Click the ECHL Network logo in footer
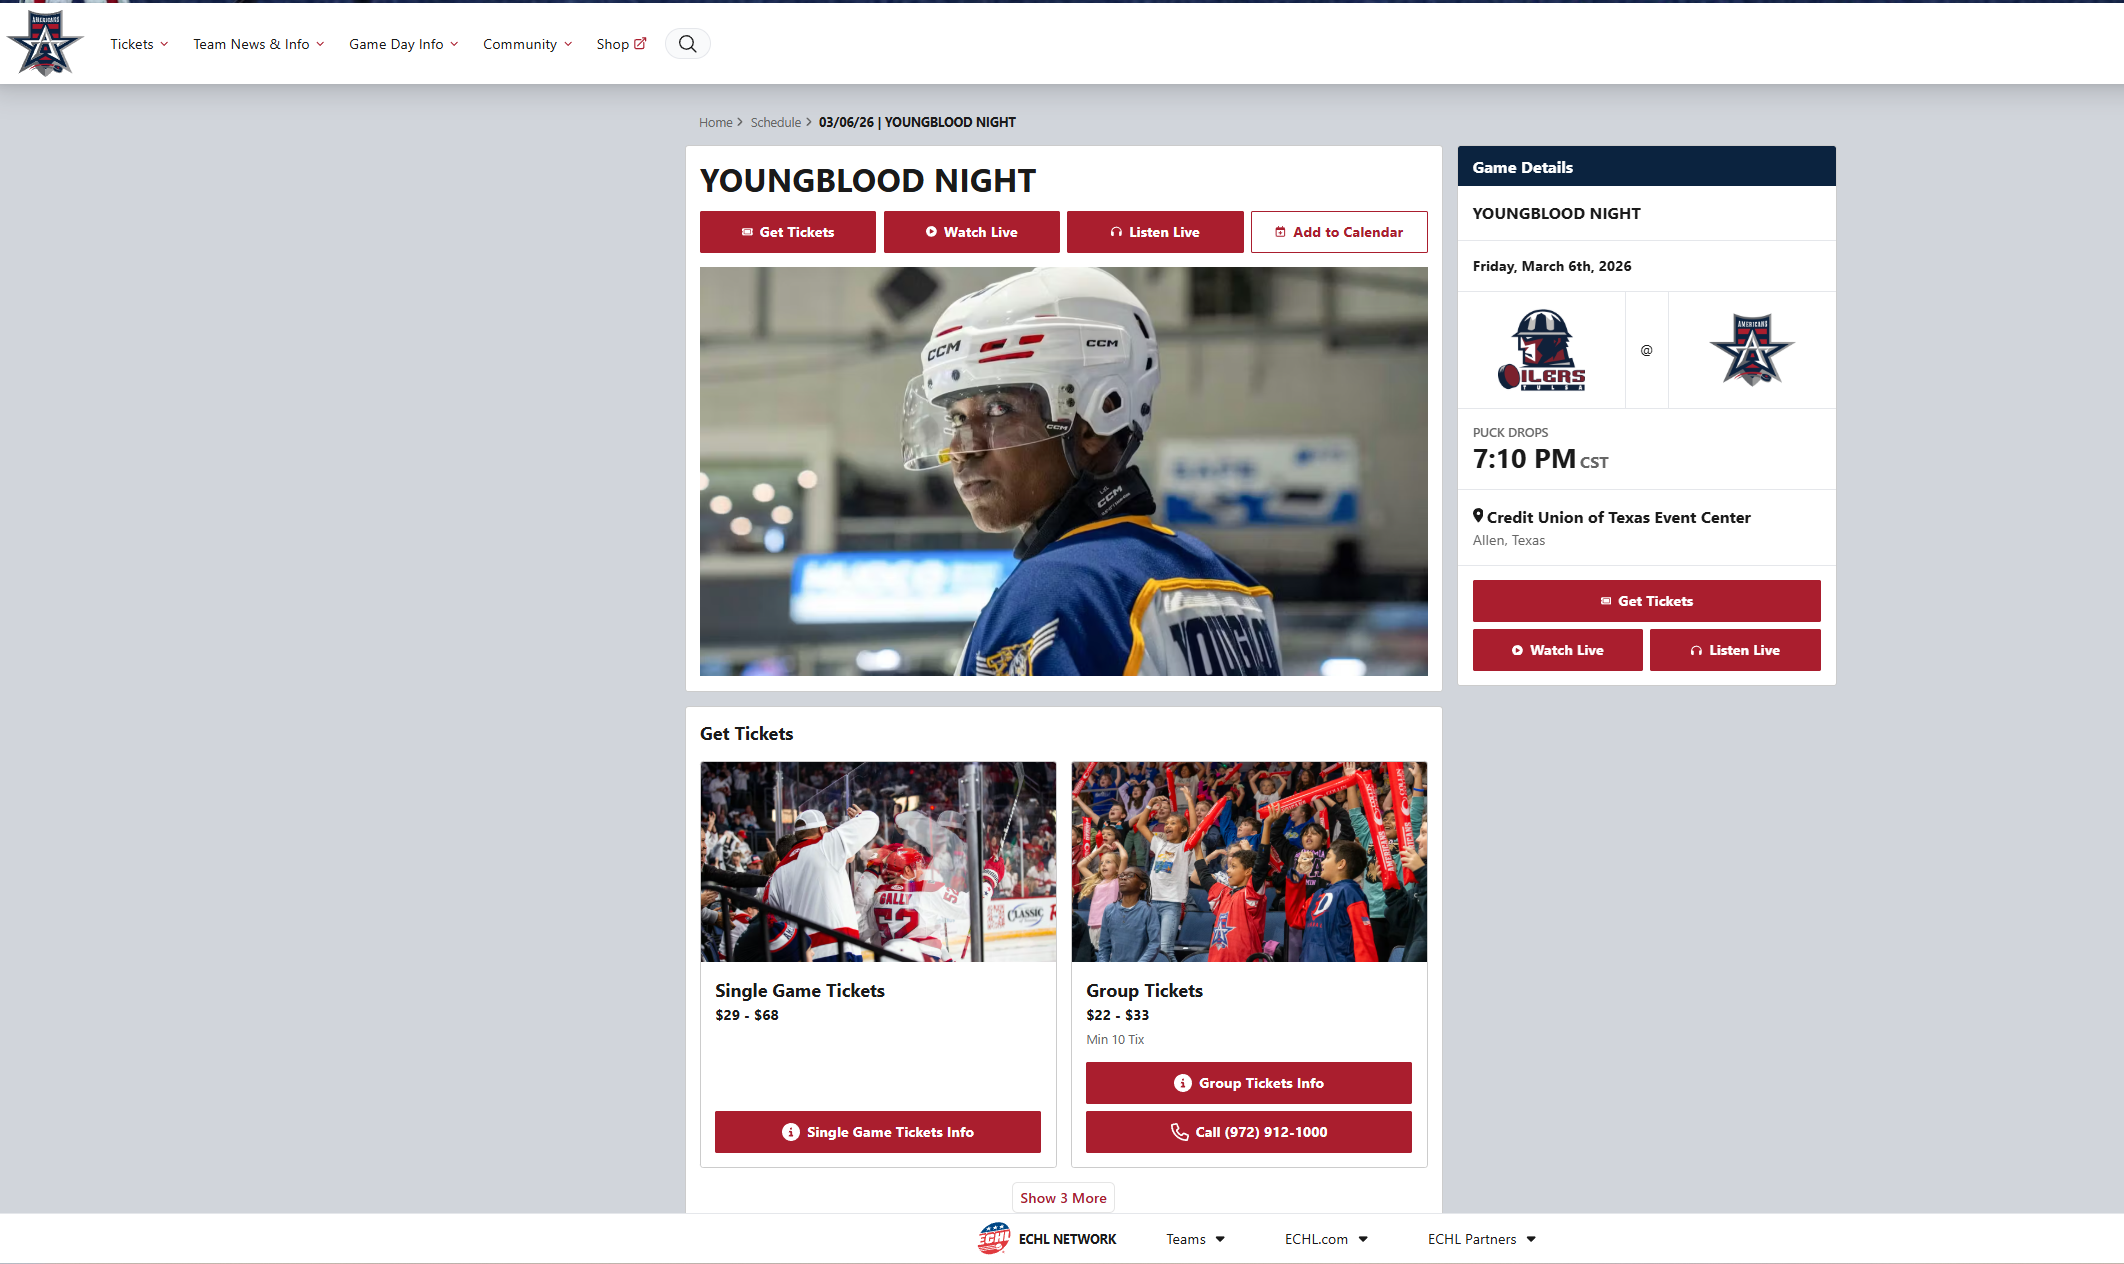 [994, 1238]
